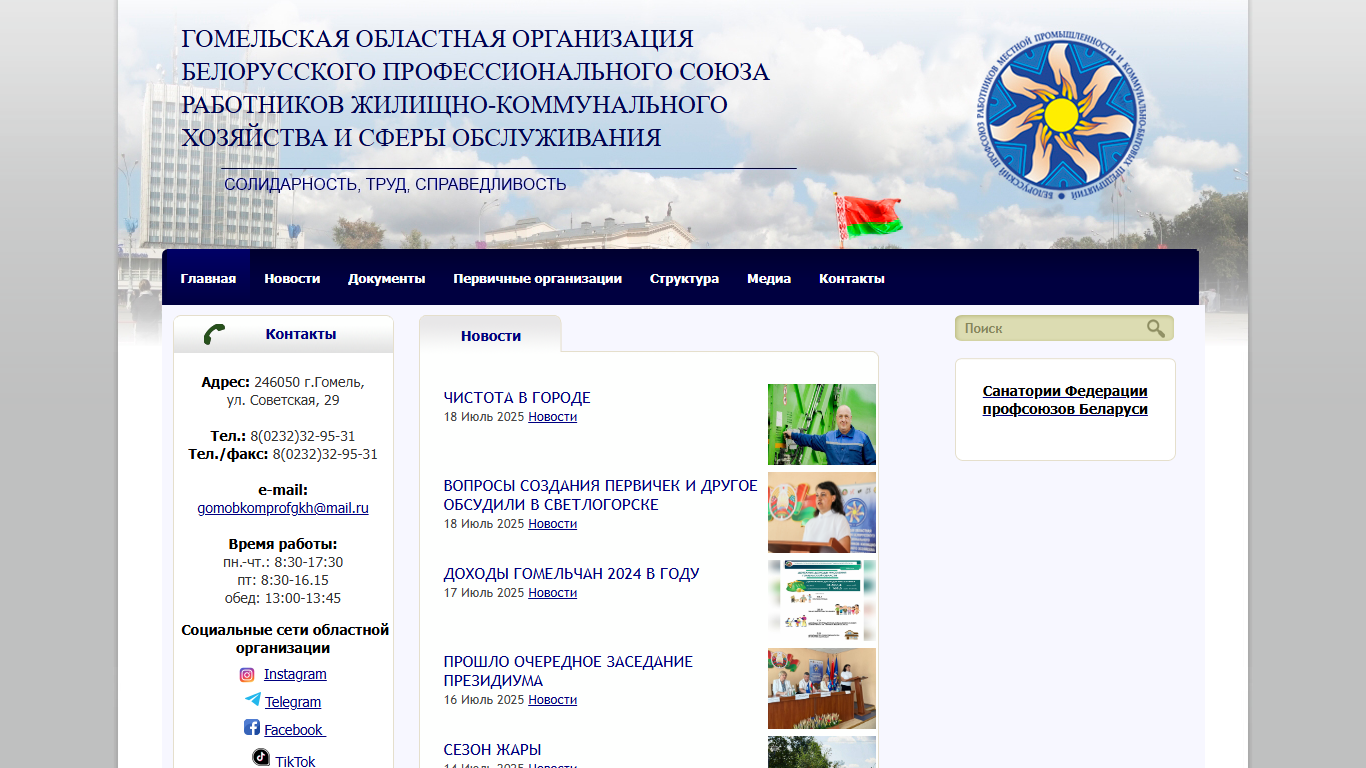Select the Новости tab above the news list
Screen dimensions: 1366x768
point(490,335)
